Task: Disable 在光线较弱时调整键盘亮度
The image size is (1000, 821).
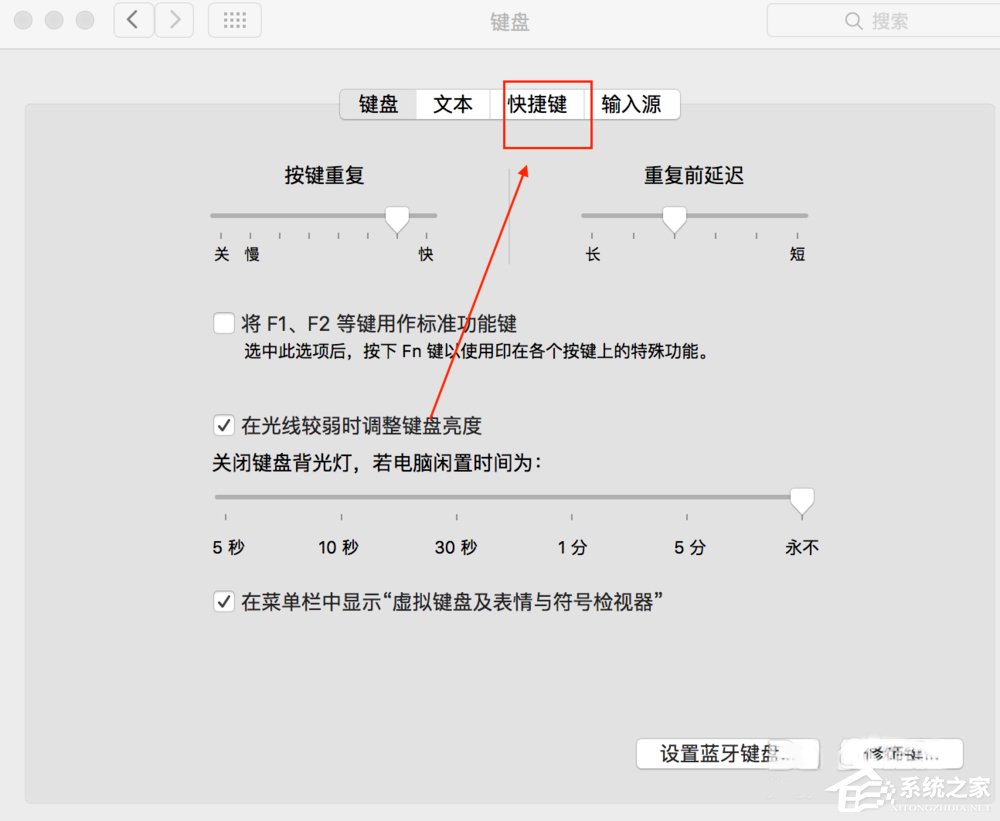Action: (224, 425)
